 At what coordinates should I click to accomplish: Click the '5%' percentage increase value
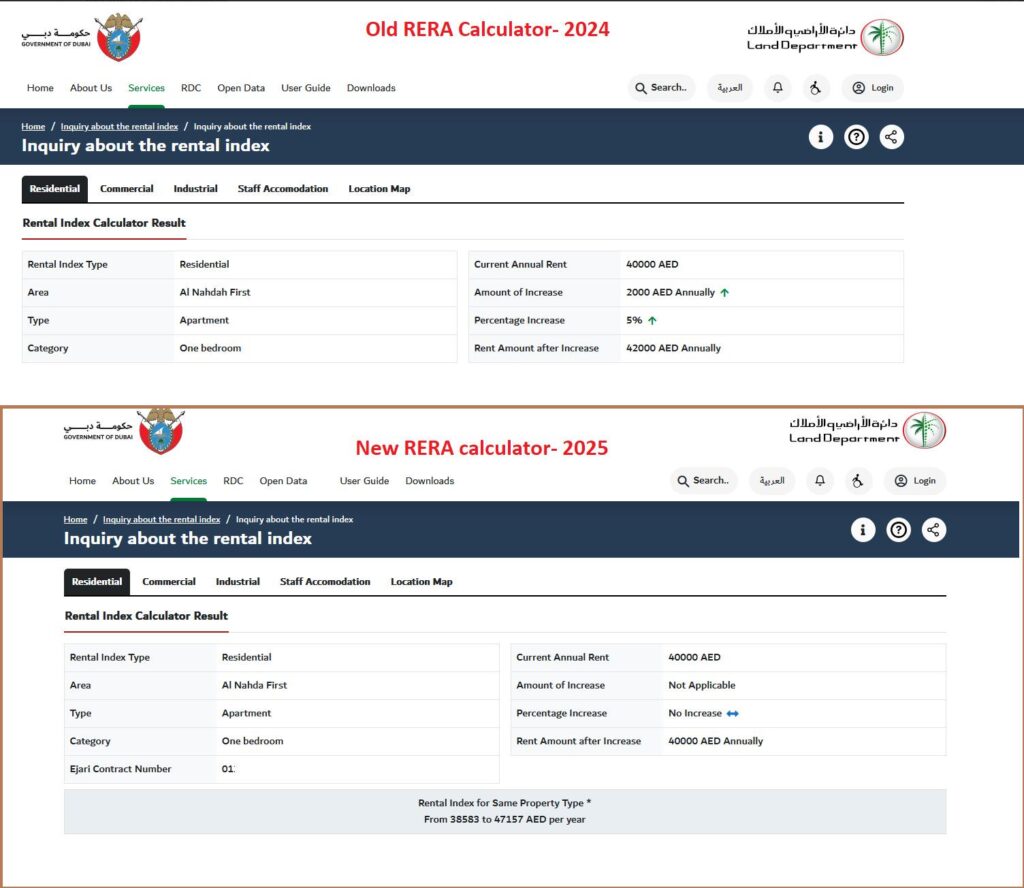tap(633, 321)
